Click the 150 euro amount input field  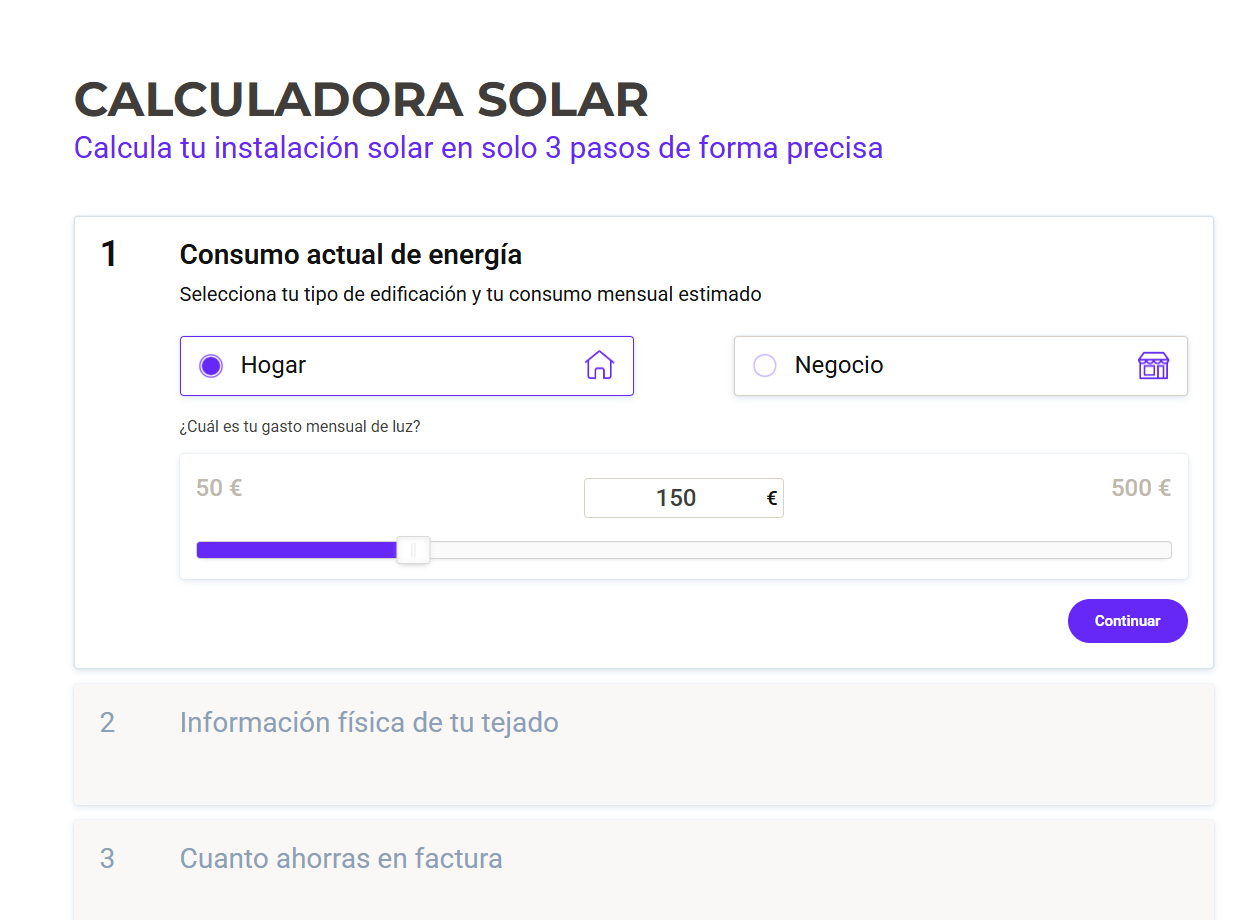(683, 498)
